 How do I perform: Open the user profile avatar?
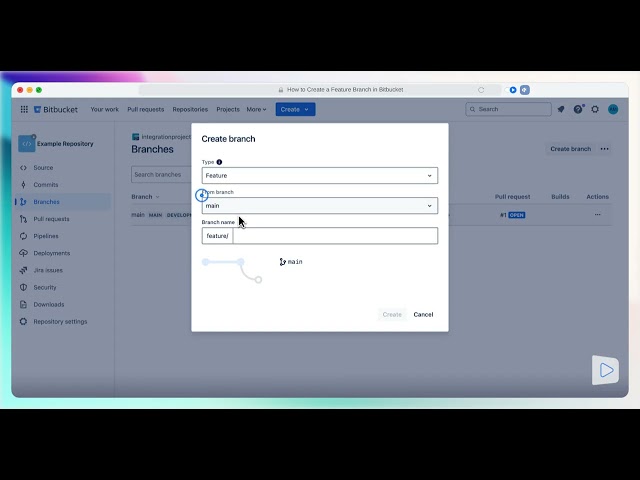coord(613,109)
